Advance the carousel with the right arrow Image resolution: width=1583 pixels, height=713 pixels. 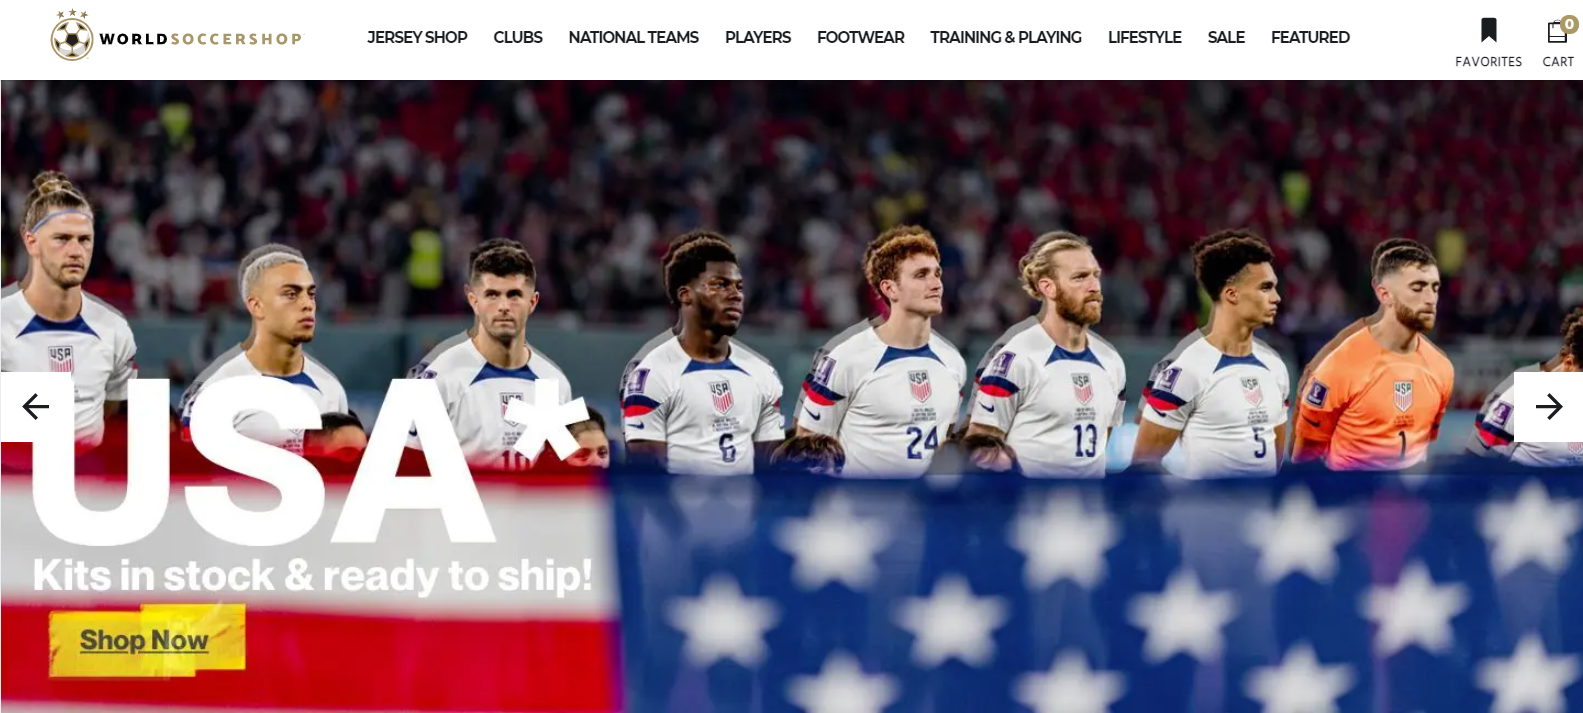[x=1548, y=406]
